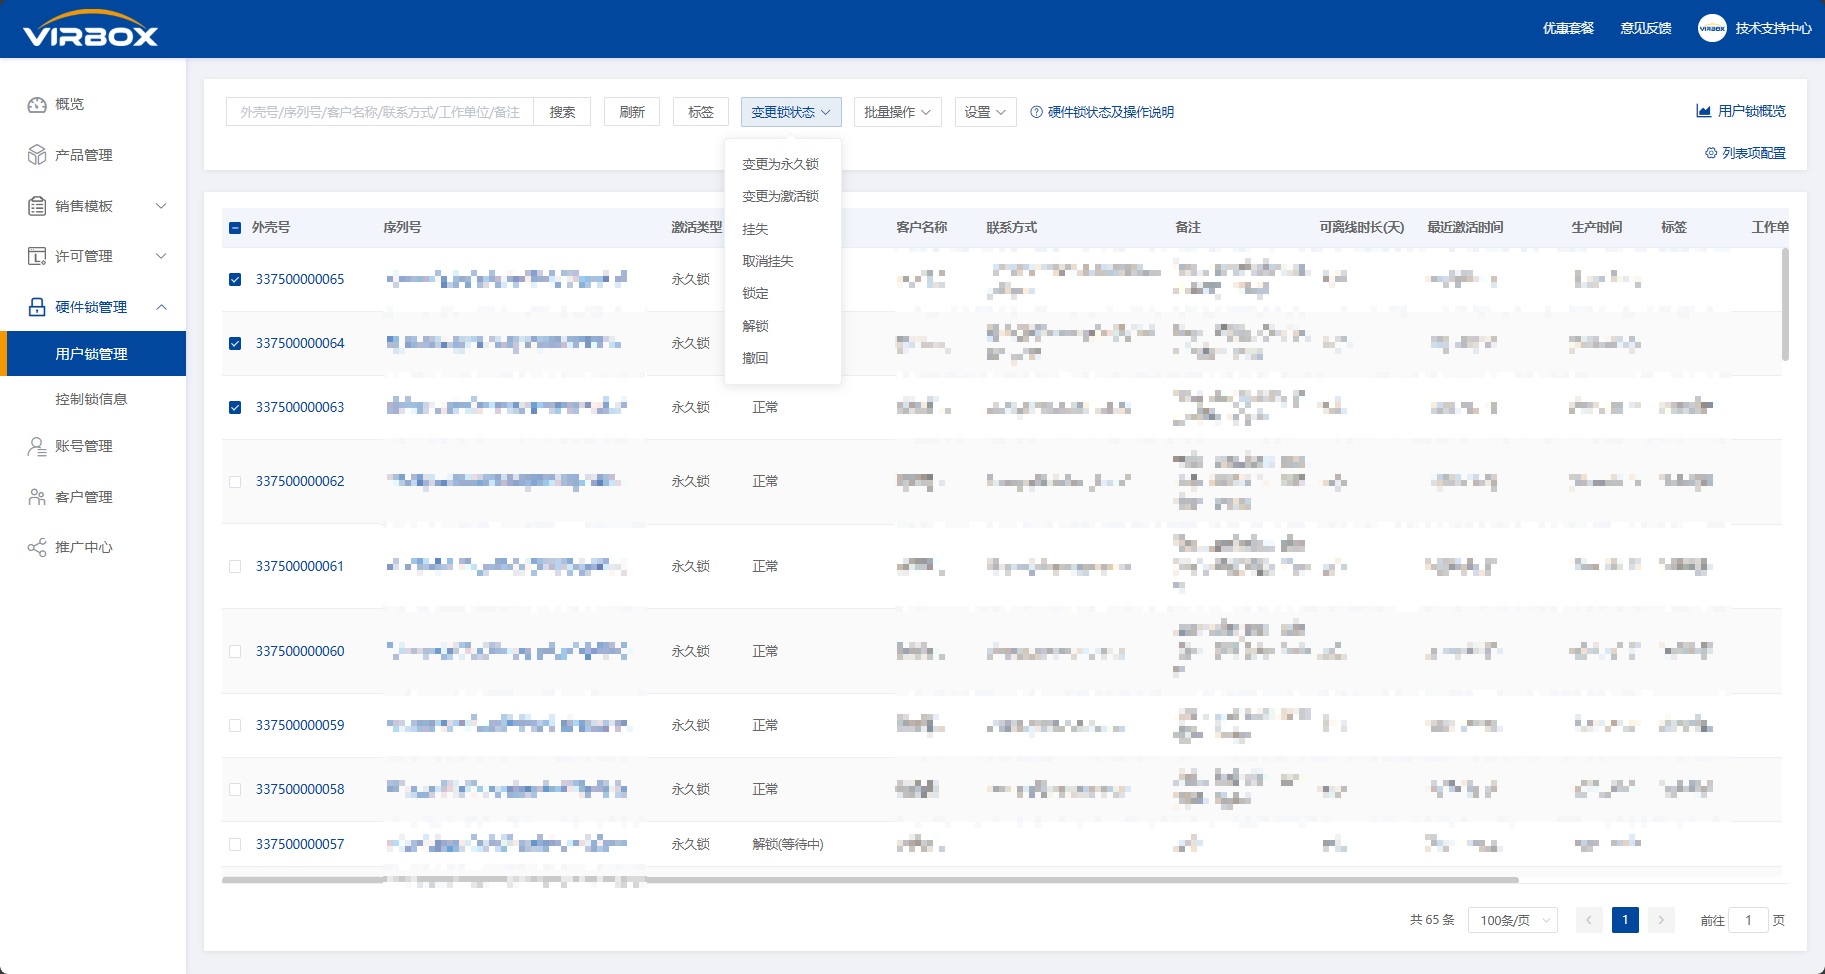Check the row 337500000062 checkbox
1825x974 pixels.
(x=235, y=481)
